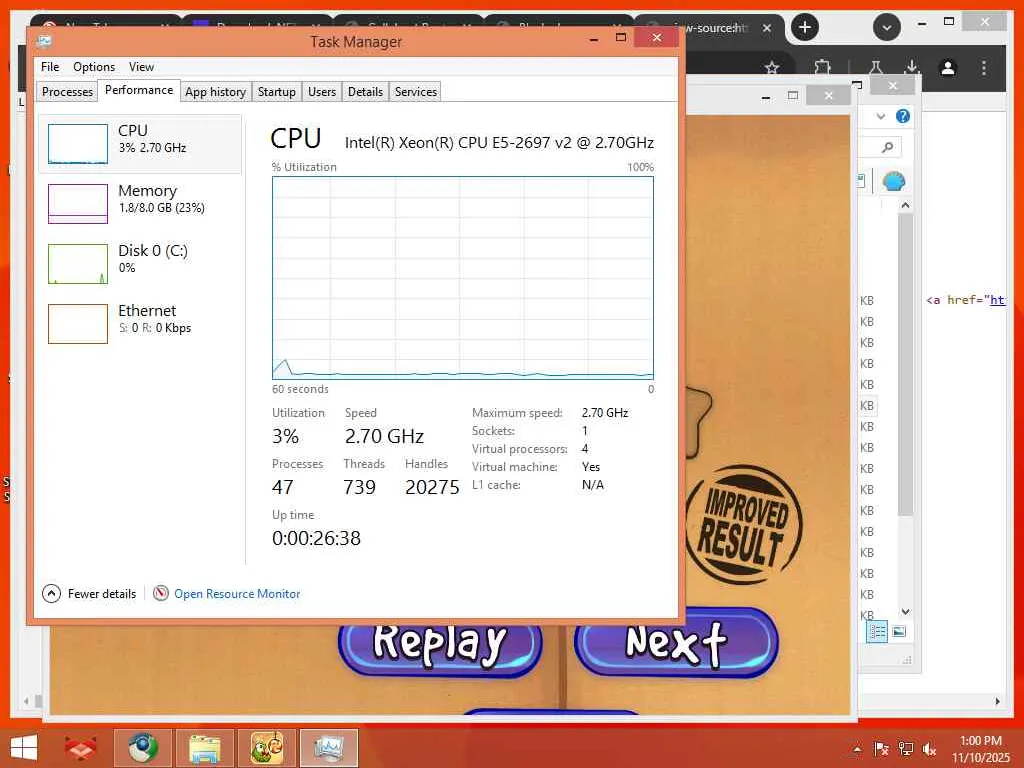Switch to the Processes tab
This screenshot has height=768, width=1024.
[x=67, y=91]
